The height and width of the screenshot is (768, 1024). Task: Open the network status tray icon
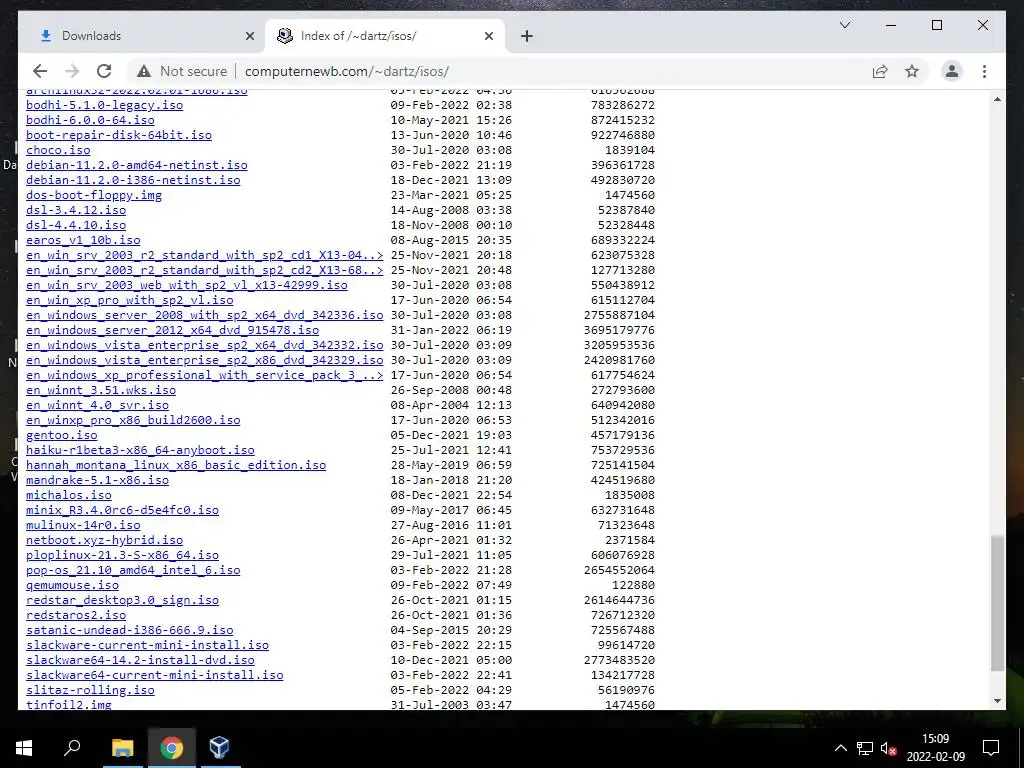(865, 748)
